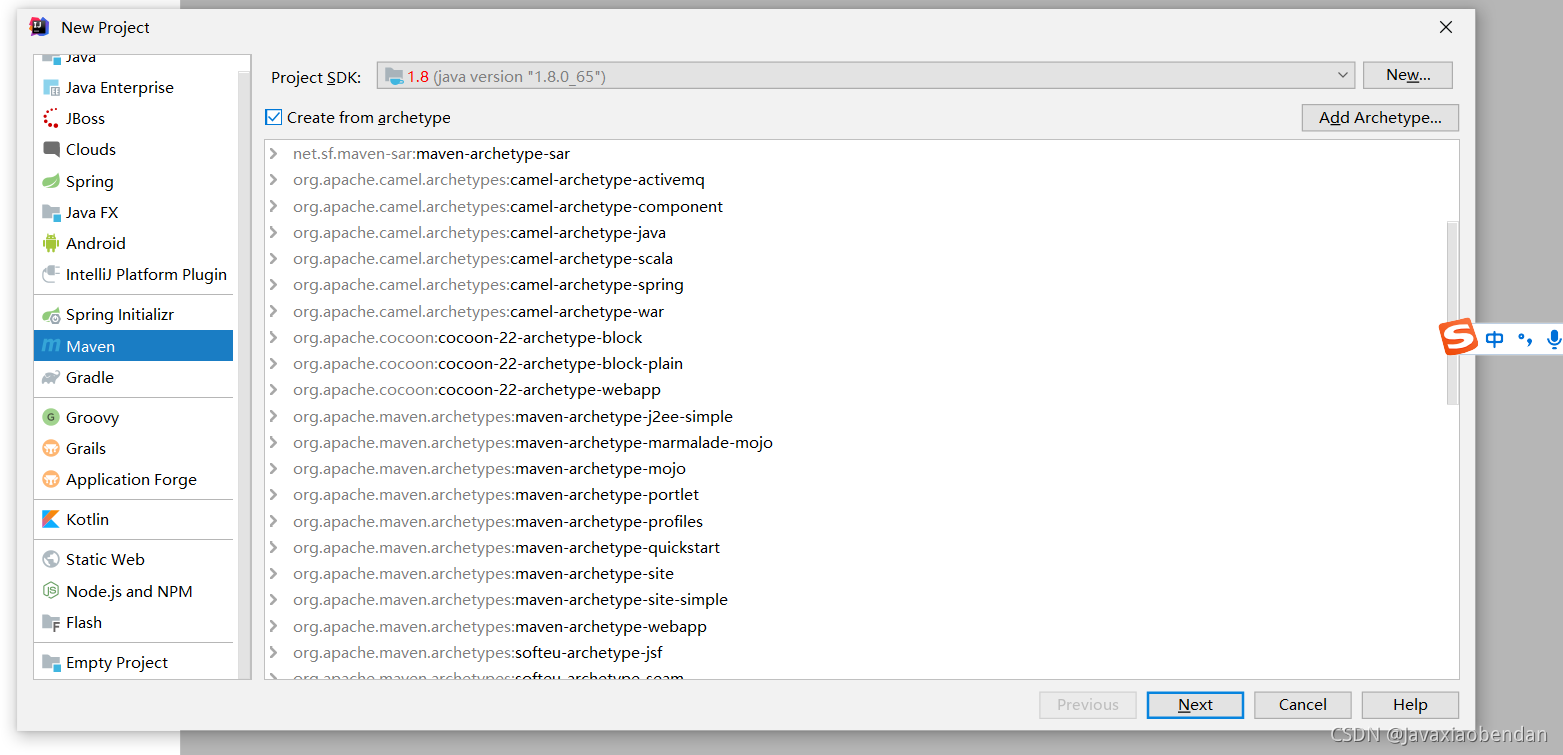
Task: Select maven-archetype-portlet row
Action: 861,495
